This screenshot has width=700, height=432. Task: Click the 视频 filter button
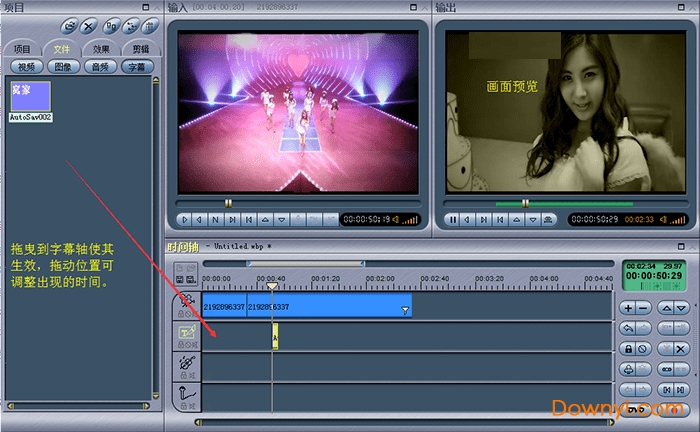pos(25,66)
